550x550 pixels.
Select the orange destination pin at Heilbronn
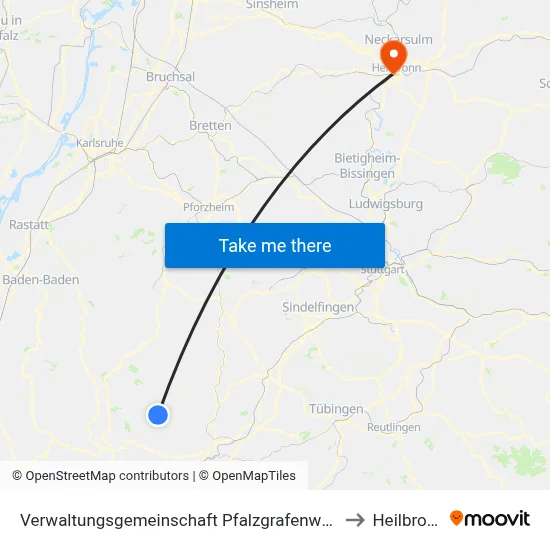(x=394, y=57)
